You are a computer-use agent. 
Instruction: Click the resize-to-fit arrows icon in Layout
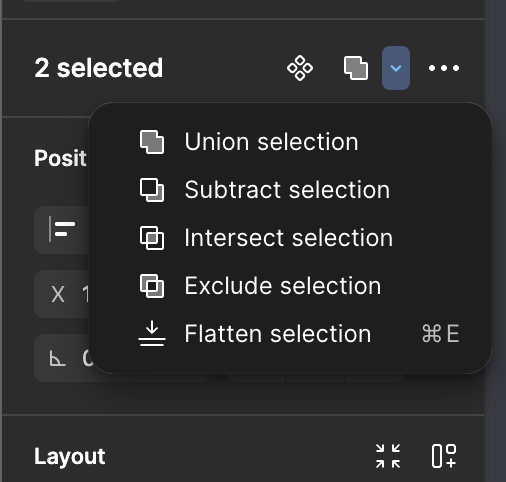(388, 456)
